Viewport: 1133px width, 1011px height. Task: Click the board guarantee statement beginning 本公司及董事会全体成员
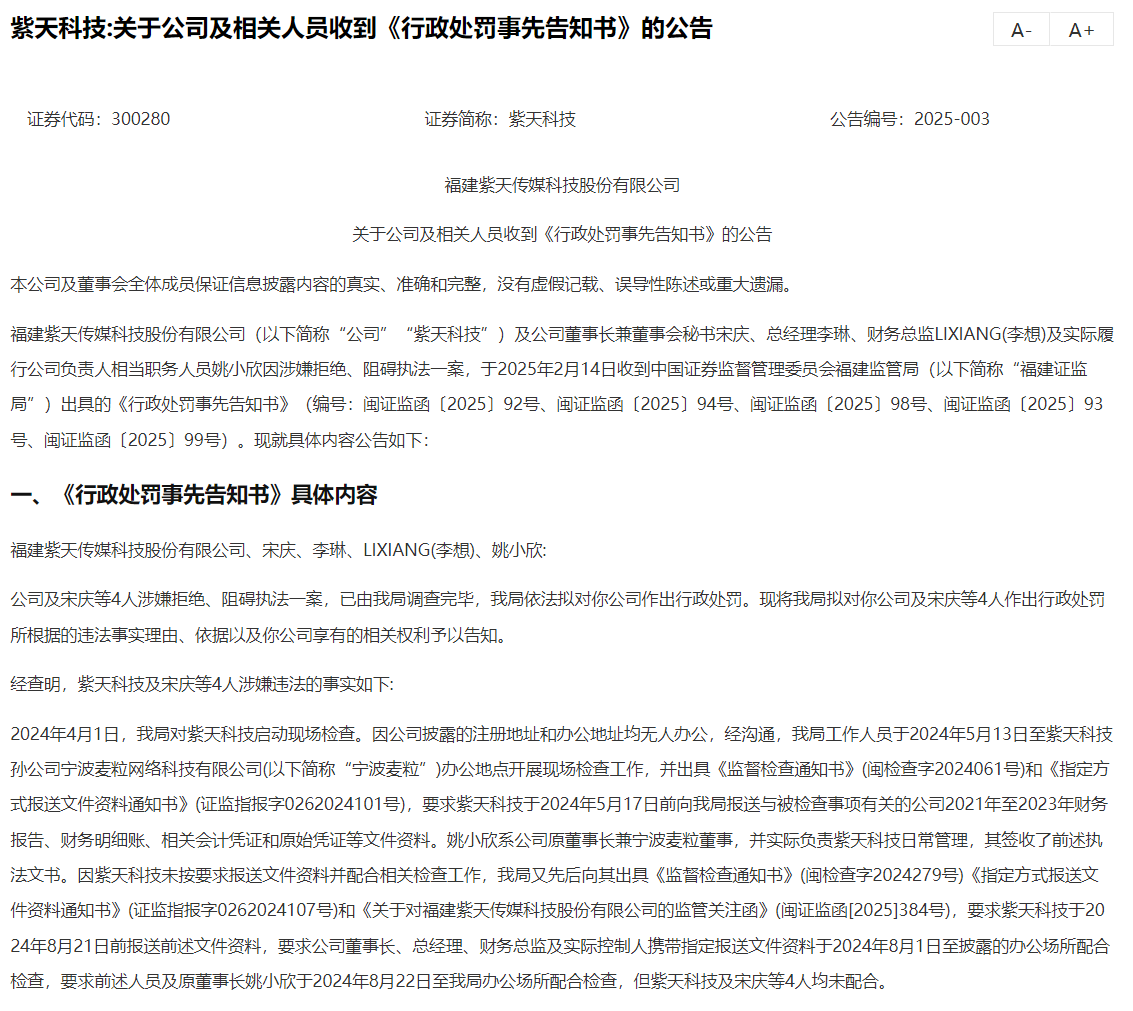404,285
